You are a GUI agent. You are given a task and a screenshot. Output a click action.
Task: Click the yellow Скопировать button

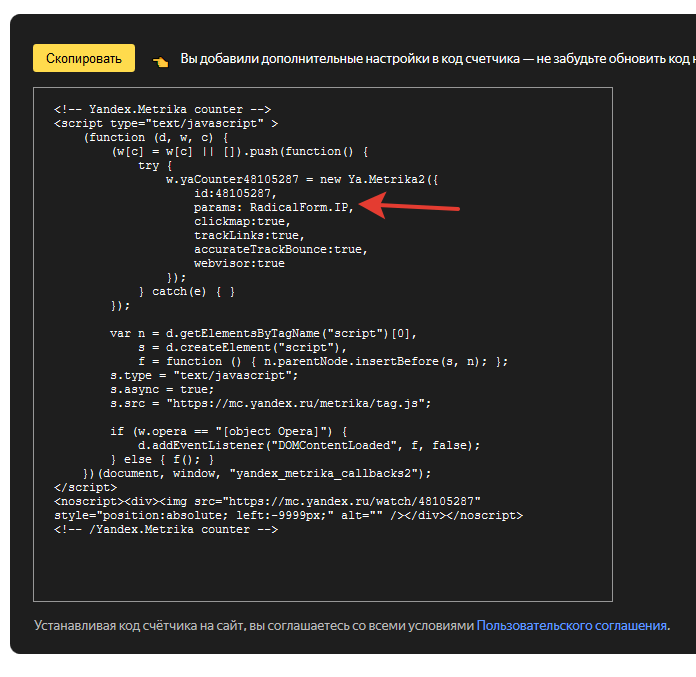83,59
